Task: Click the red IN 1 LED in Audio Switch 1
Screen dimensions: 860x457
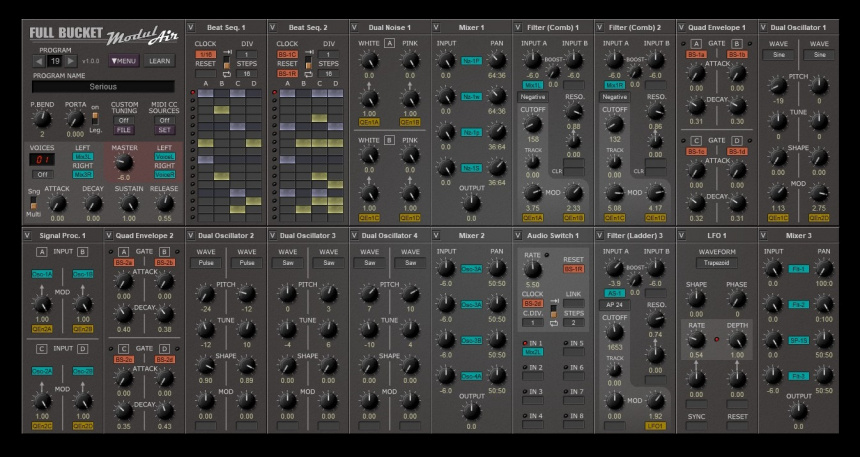Action: 525,343
